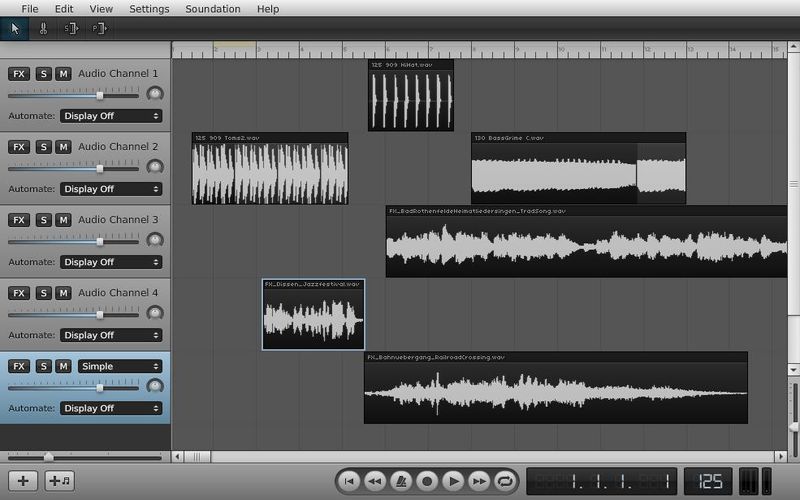This screenshot has height=500, width=800.
Task: Start playback with the play button
Action: [453, 481]
